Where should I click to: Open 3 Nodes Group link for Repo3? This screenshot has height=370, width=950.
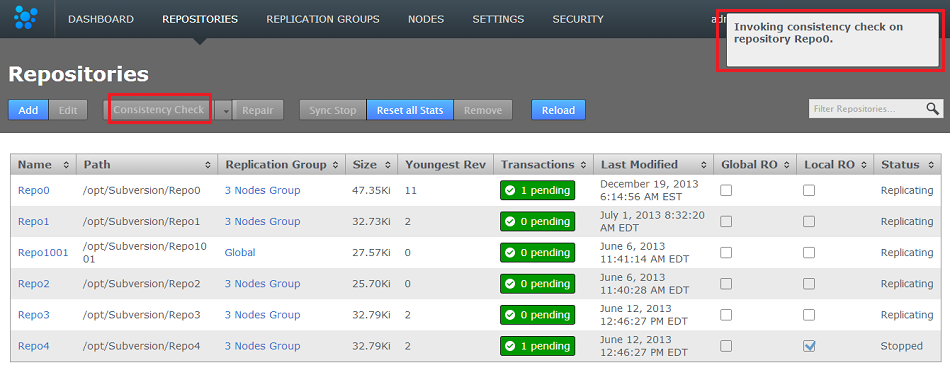point(262,315)
